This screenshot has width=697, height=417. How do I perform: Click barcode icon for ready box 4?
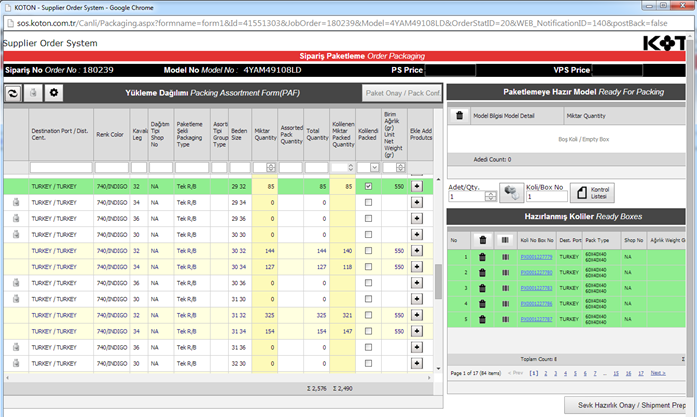[x=505, y=304]
